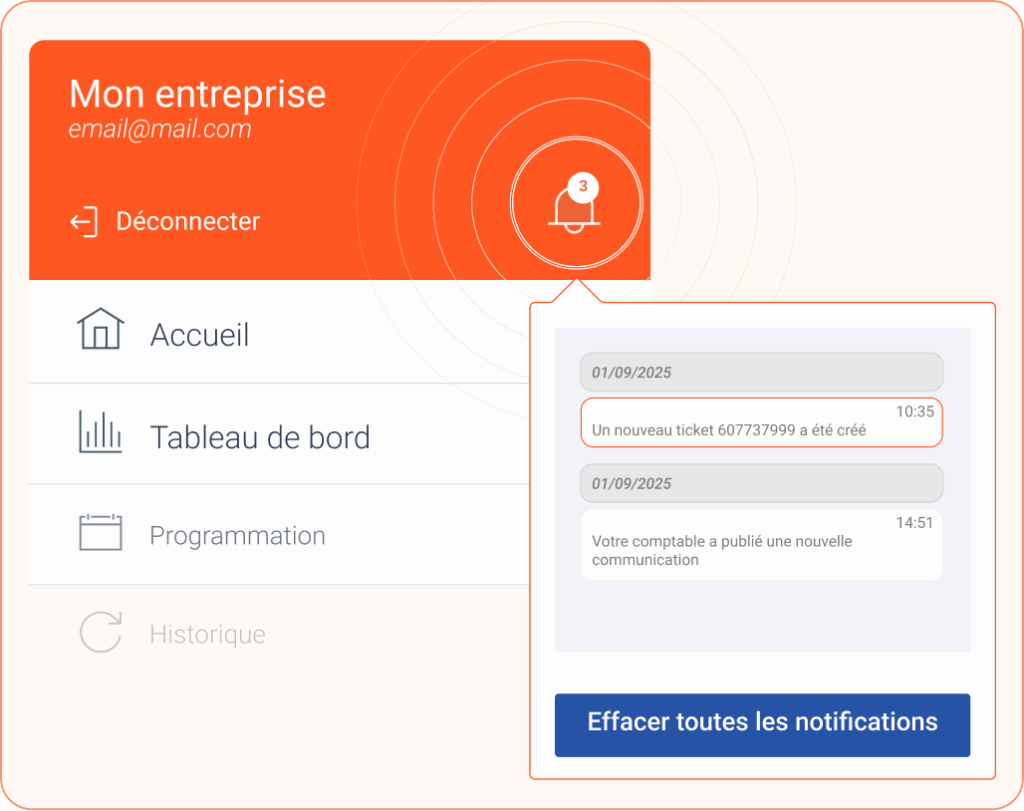Click the logout arrow icon

pos(84,222)
